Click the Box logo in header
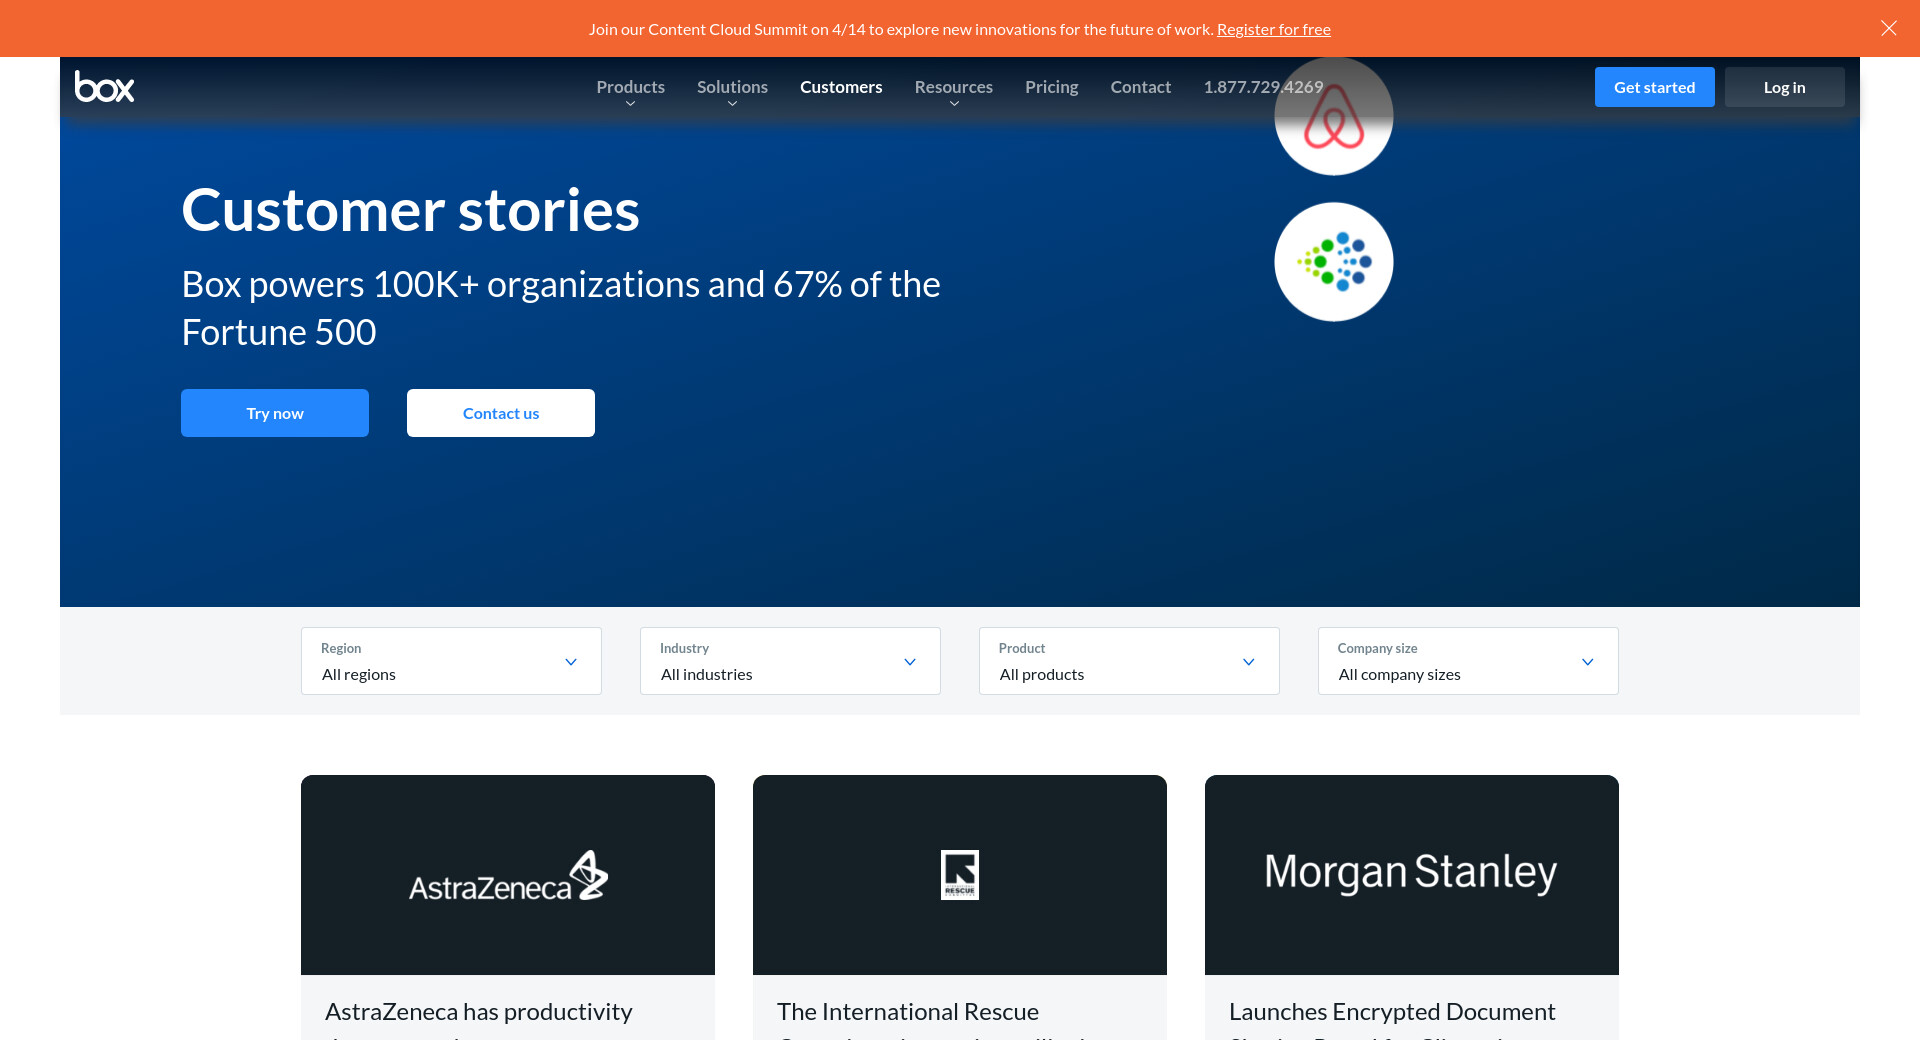The height and width of the screenshot is (1040, 1920). click(x=104, y=87)
